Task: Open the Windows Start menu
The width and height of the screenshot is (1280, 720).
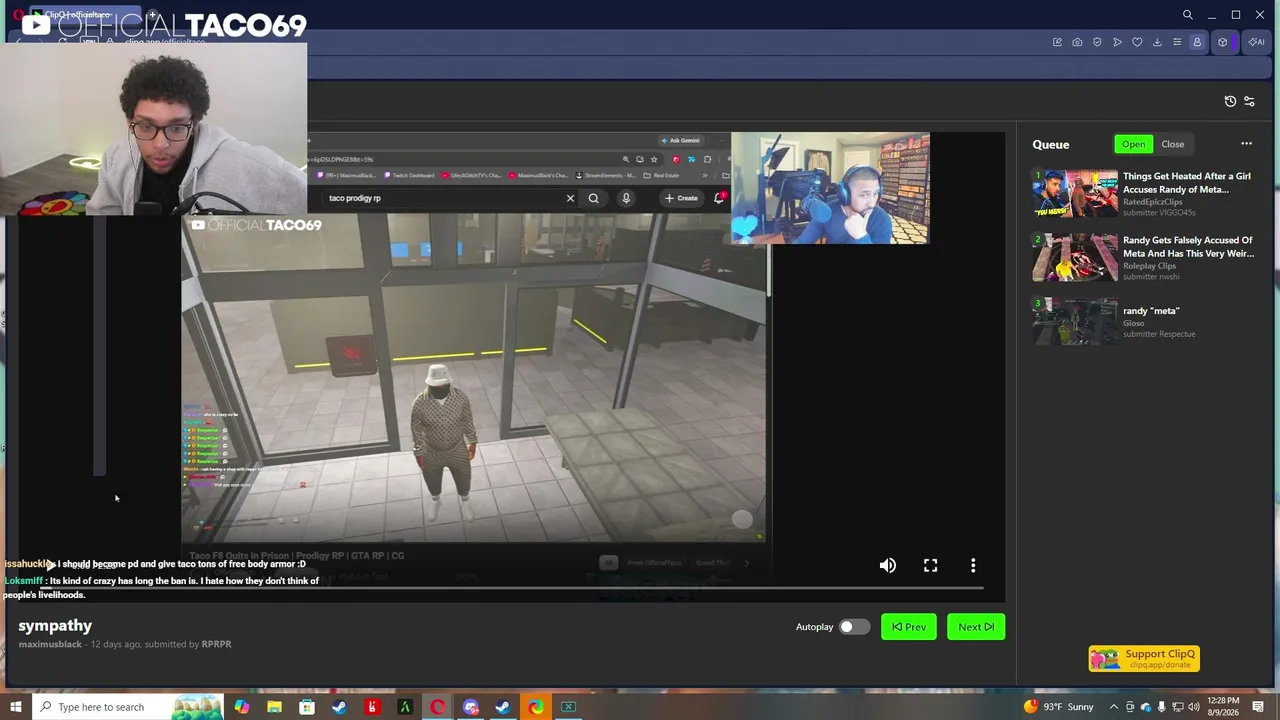Action: (15, 707)
